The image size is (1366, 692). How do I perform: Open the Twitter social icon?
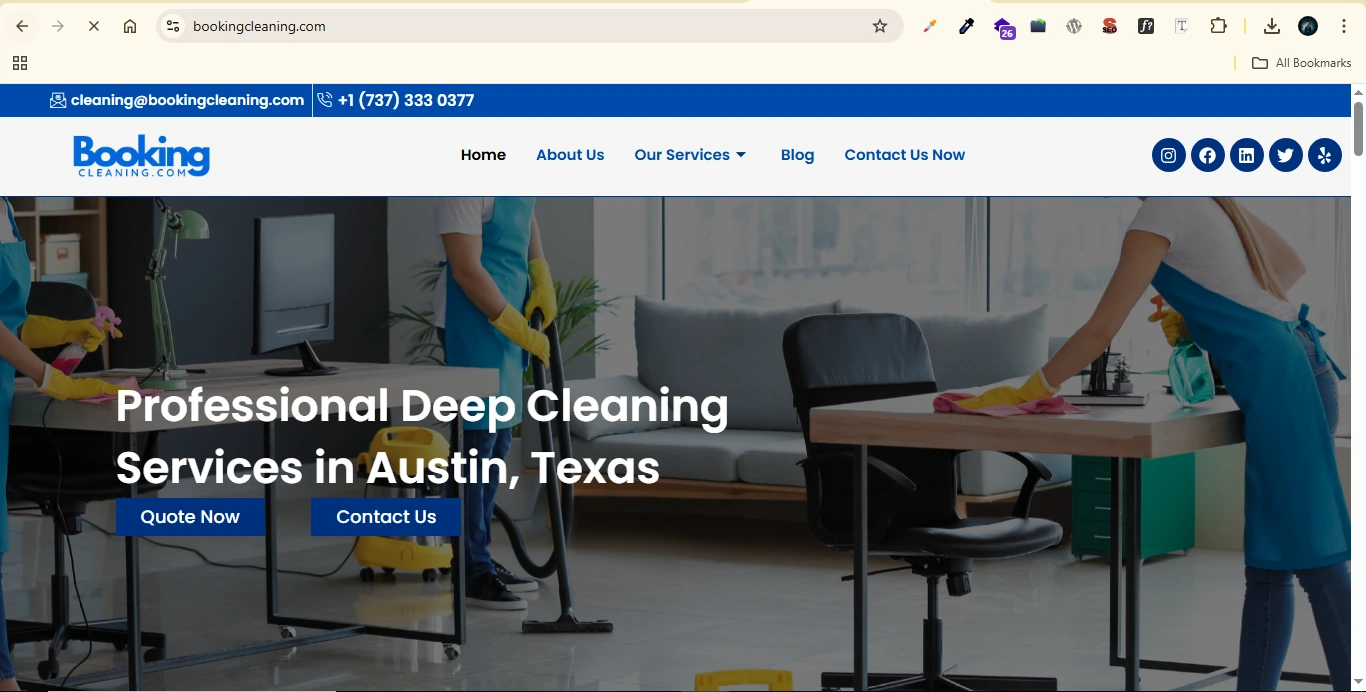1285,155
